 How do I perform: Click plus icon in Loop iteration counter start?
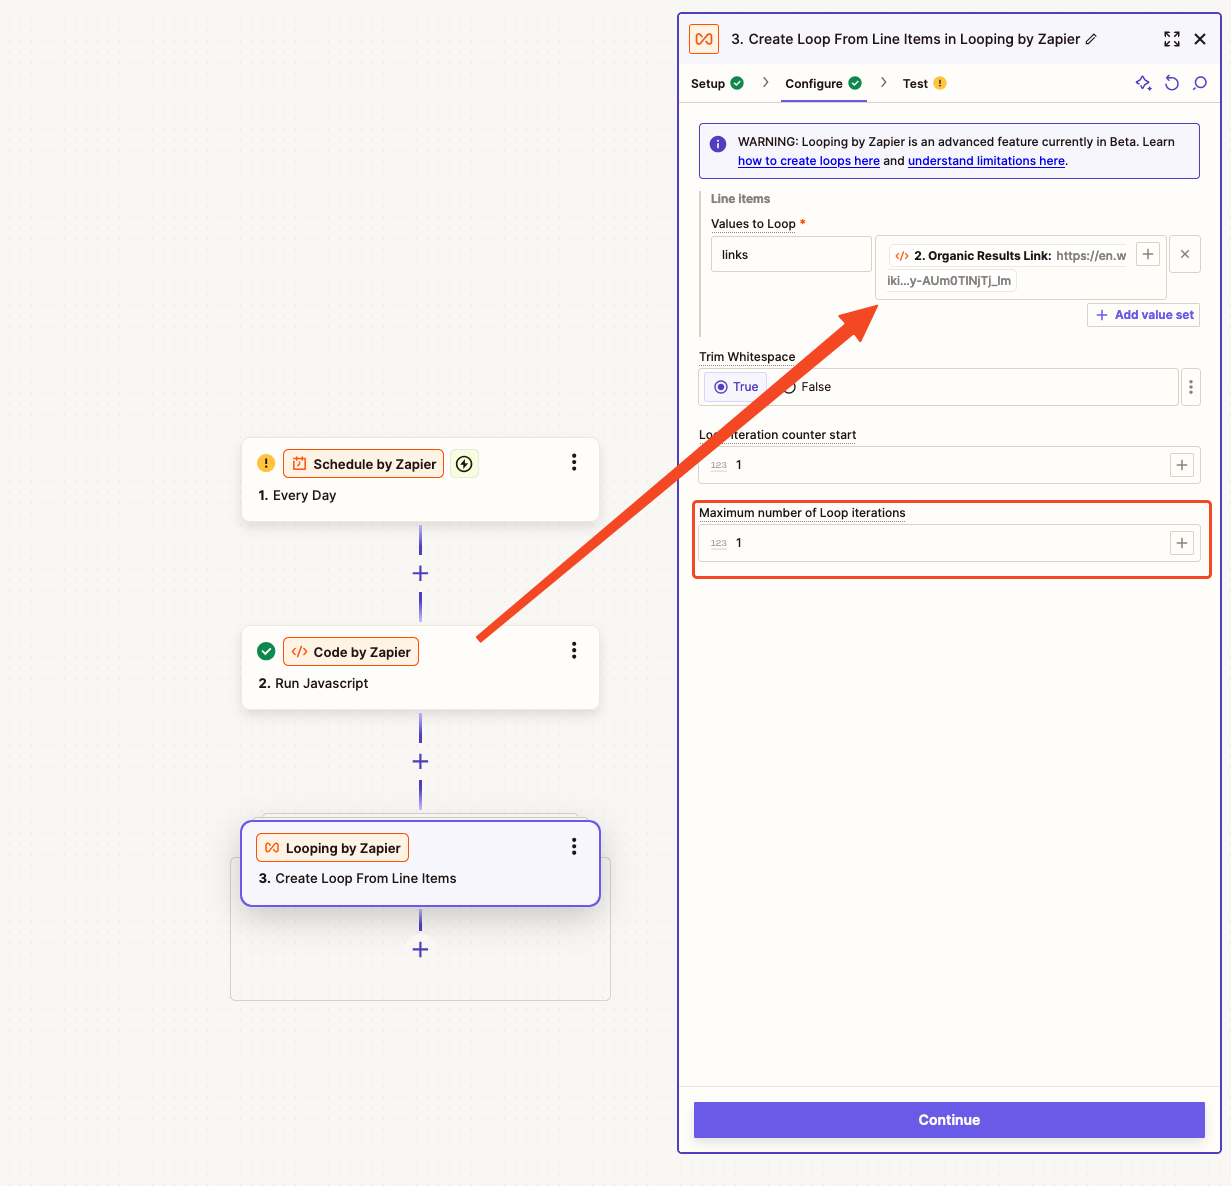1182,465
